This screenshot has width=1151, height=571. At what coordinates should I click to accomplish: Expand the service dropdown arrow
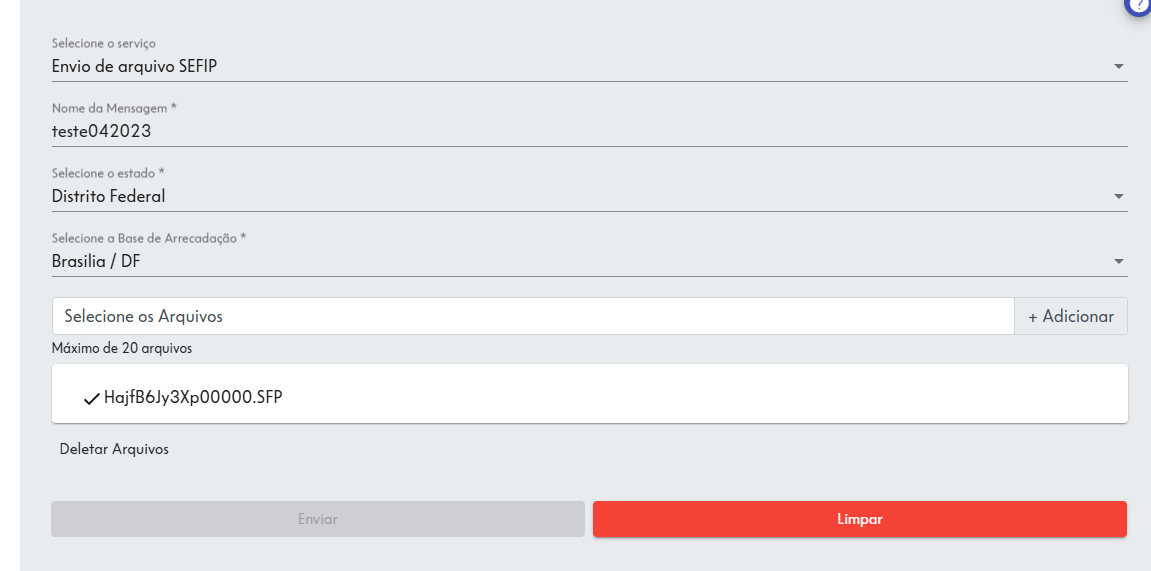point(1118,67)
